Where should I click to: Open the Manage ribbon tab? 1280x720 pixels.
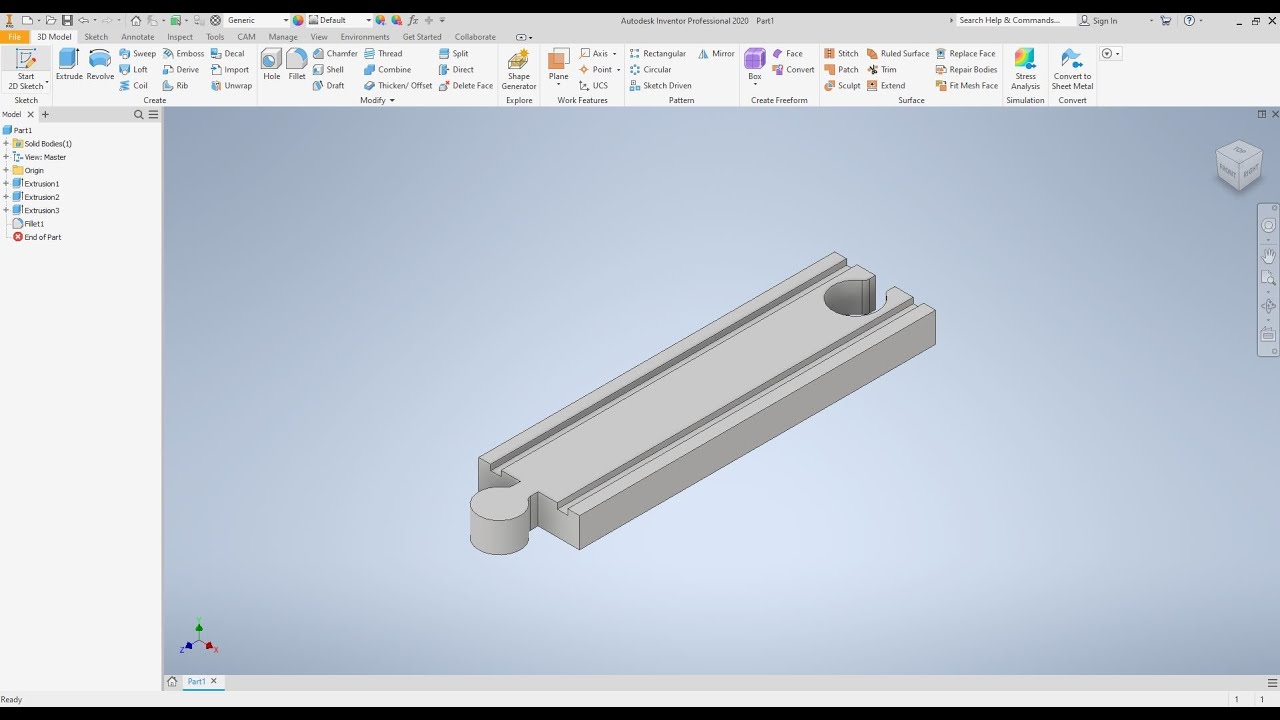tap(283, 37)
